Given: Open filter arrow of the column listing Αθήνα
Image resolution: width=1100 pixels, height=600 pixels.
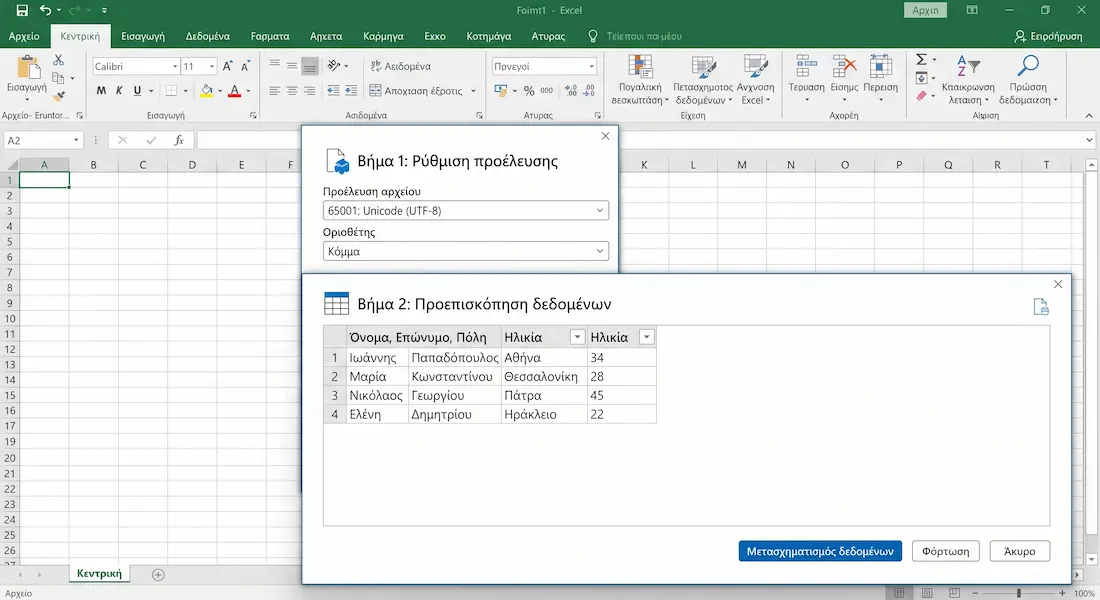Looking at the screenshot, I should click(577, 338).
